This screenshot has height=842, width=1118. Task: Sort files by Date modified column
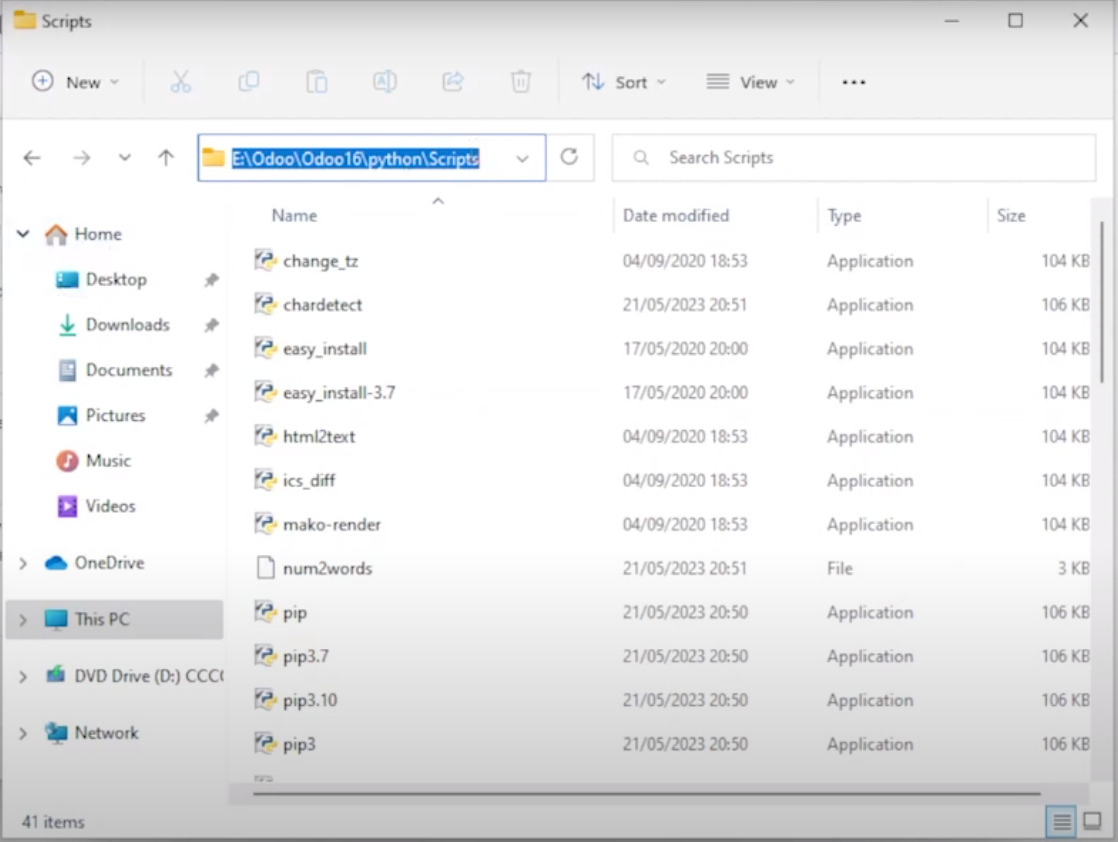pyautogui.click(x=676, y=215)
